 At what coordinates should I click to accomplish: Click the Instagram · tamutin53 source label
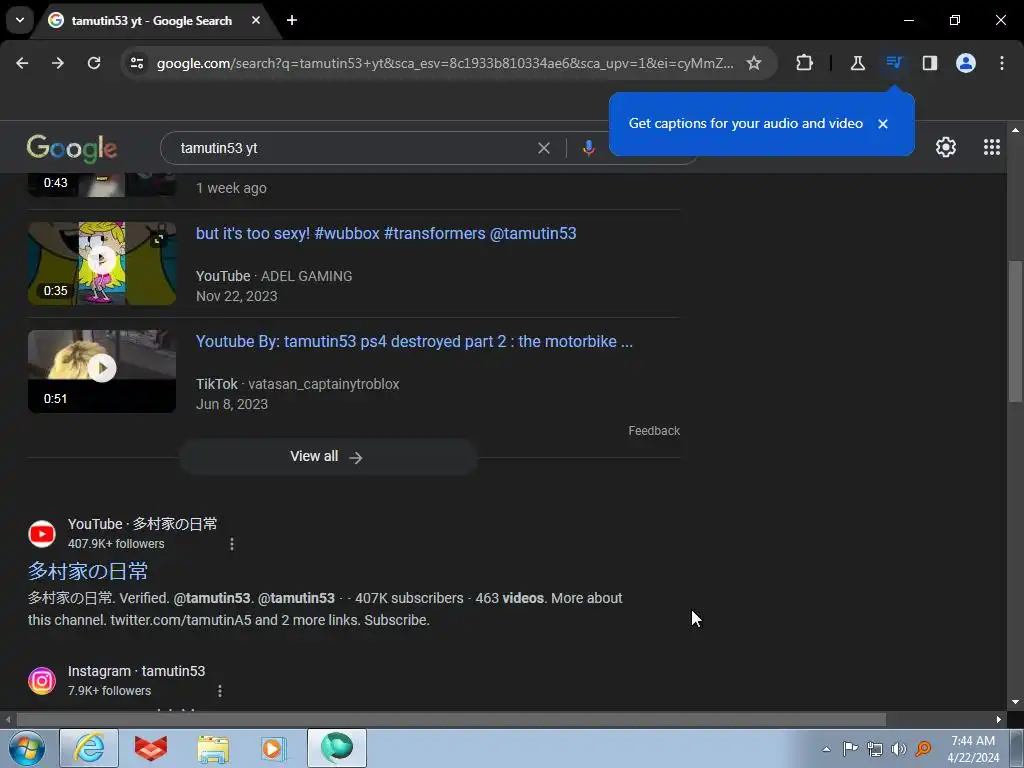pos(136,671)
